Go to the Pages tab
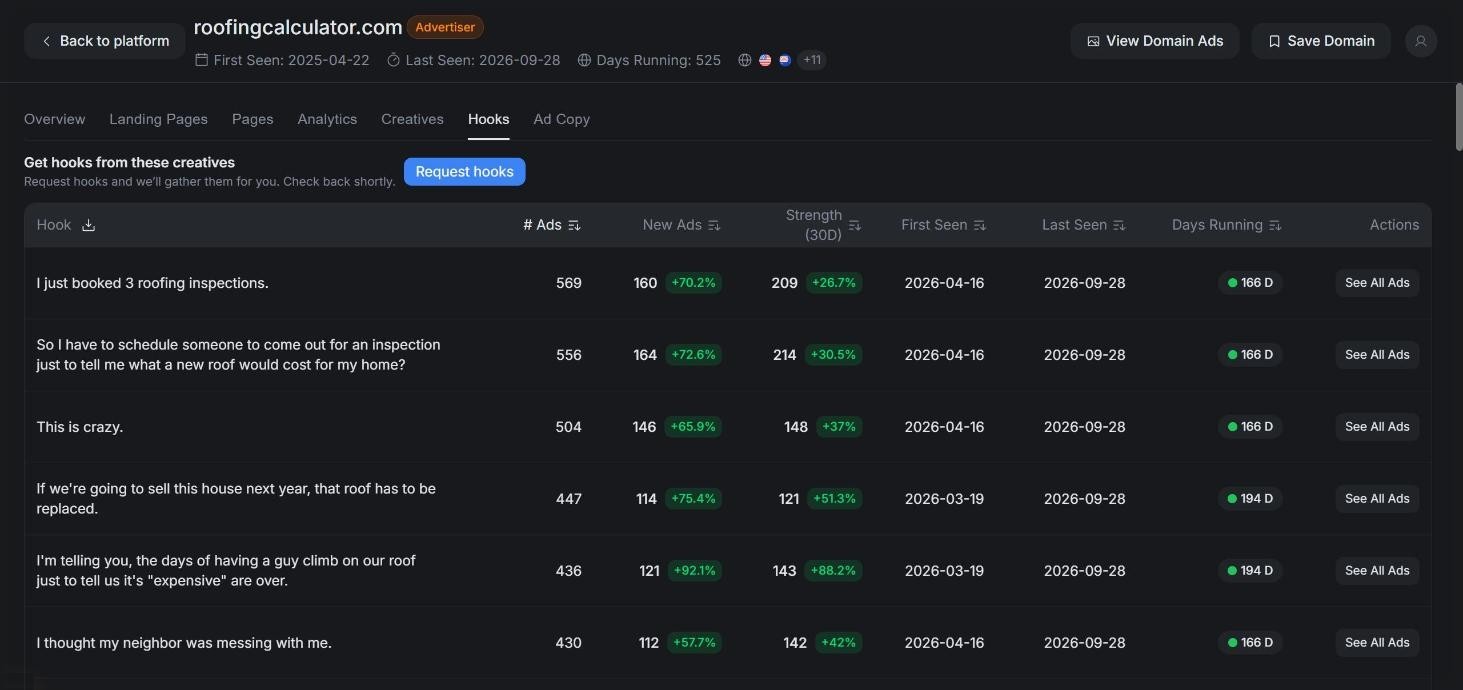Screen dimensions: 1463x690 point(253,119)
